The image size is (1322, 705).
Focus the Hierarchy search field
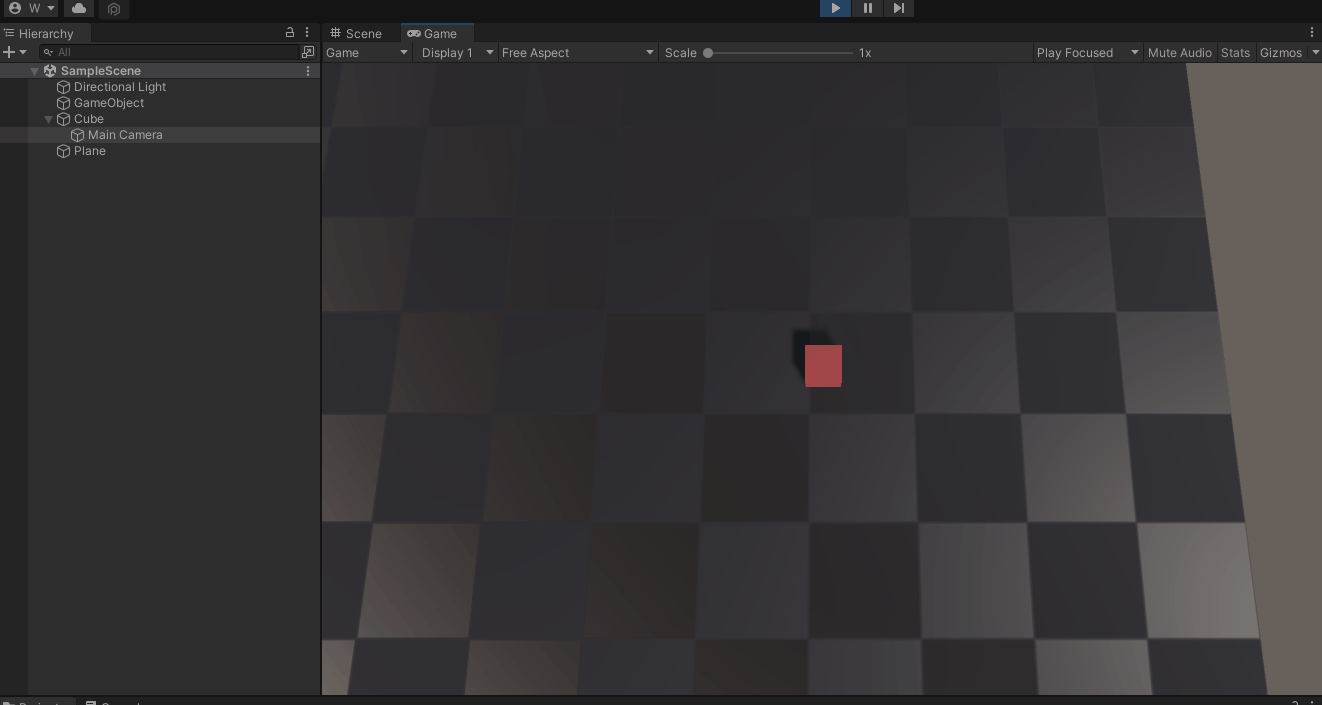(x=168, y=52)
